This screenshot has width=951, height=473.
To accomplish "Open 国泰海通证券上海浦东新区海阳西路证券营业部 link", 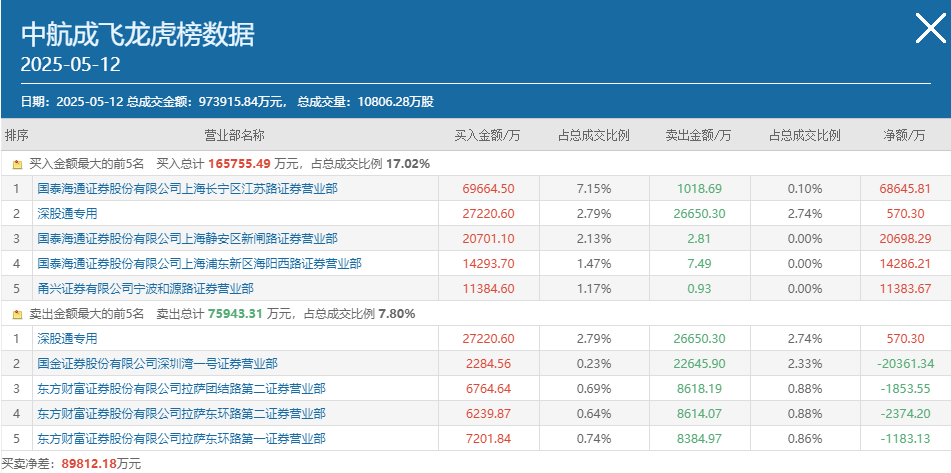I will 200,263.
